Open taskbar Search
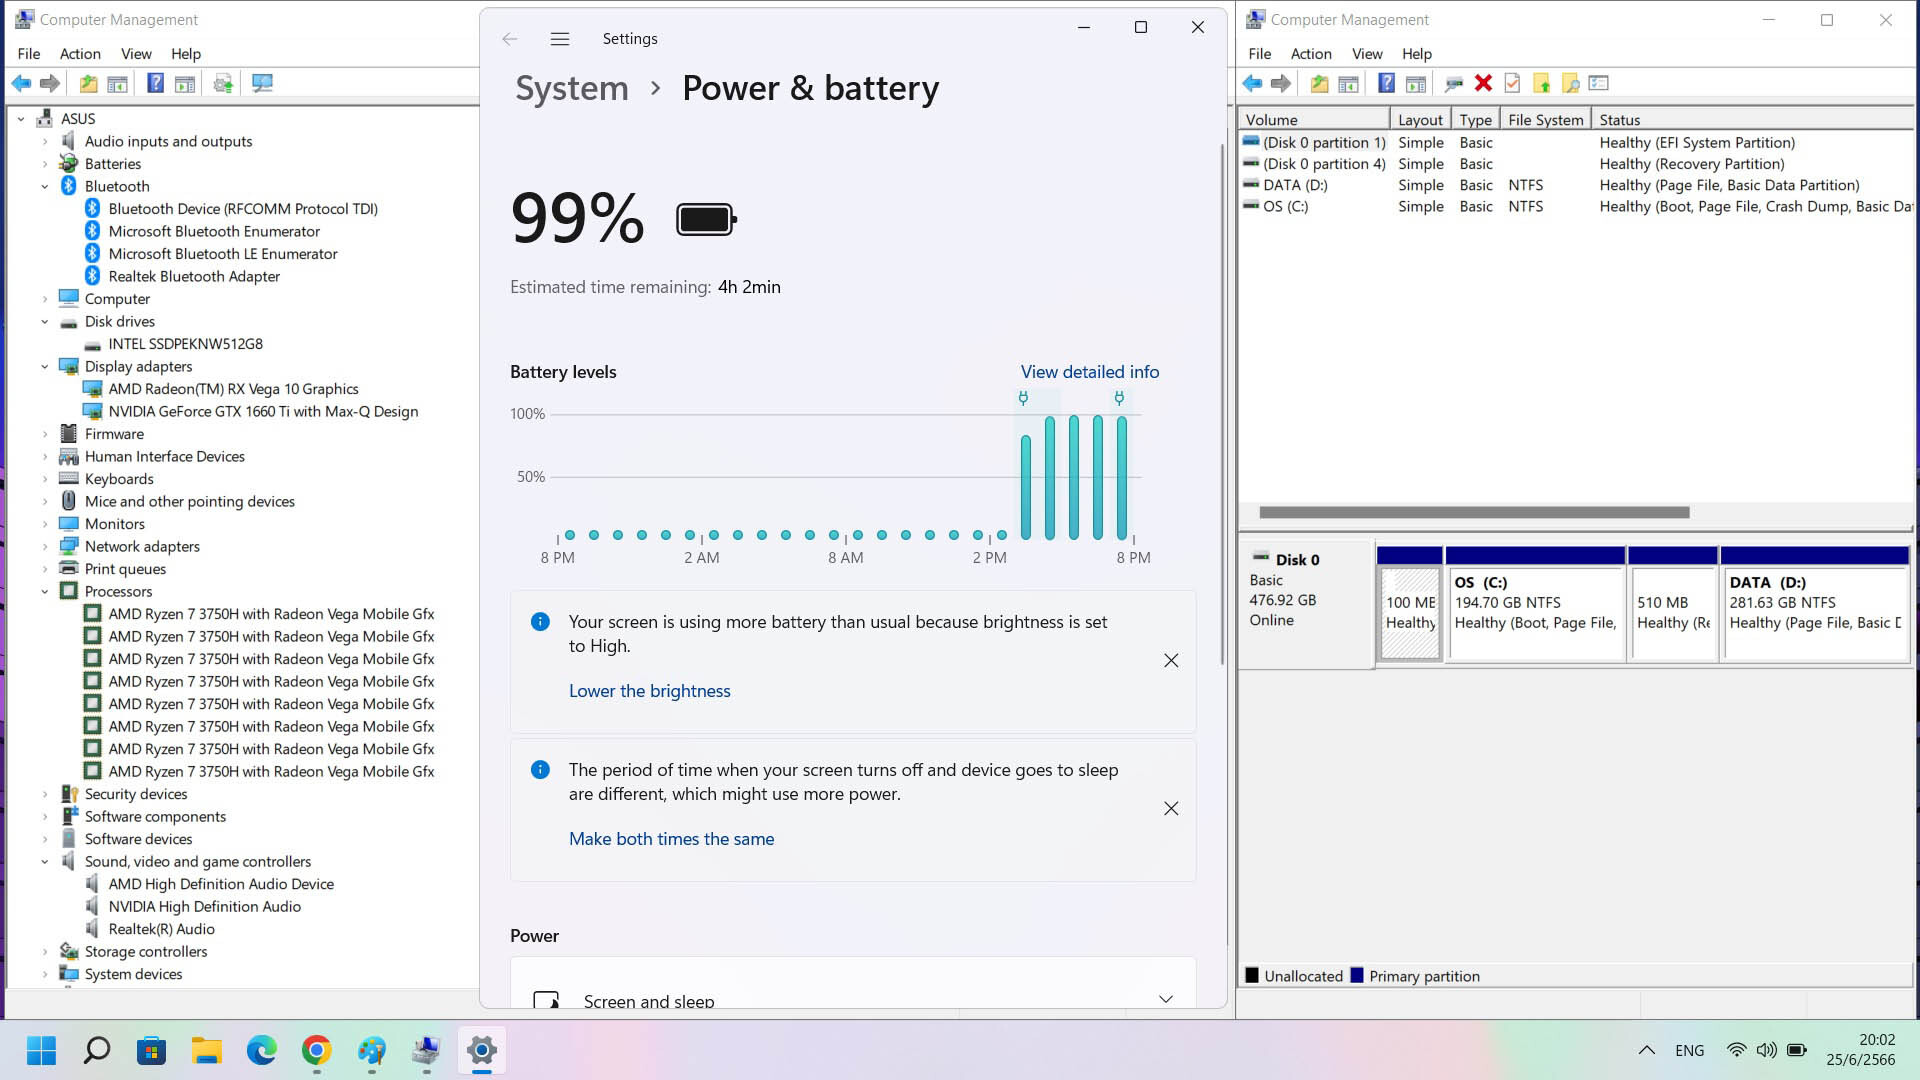The width and height of the screenshot is (1920, 1080). tap(97, 1051)
